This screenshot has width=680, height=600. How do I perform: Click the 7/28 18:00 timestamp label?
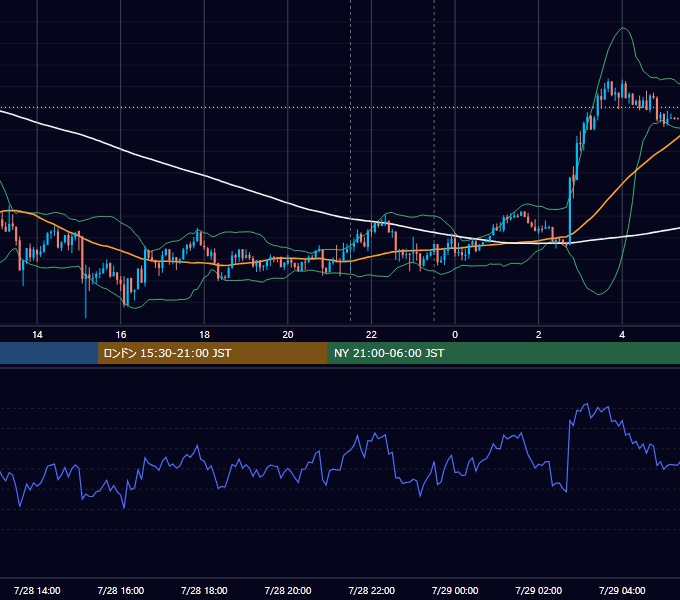204,590
